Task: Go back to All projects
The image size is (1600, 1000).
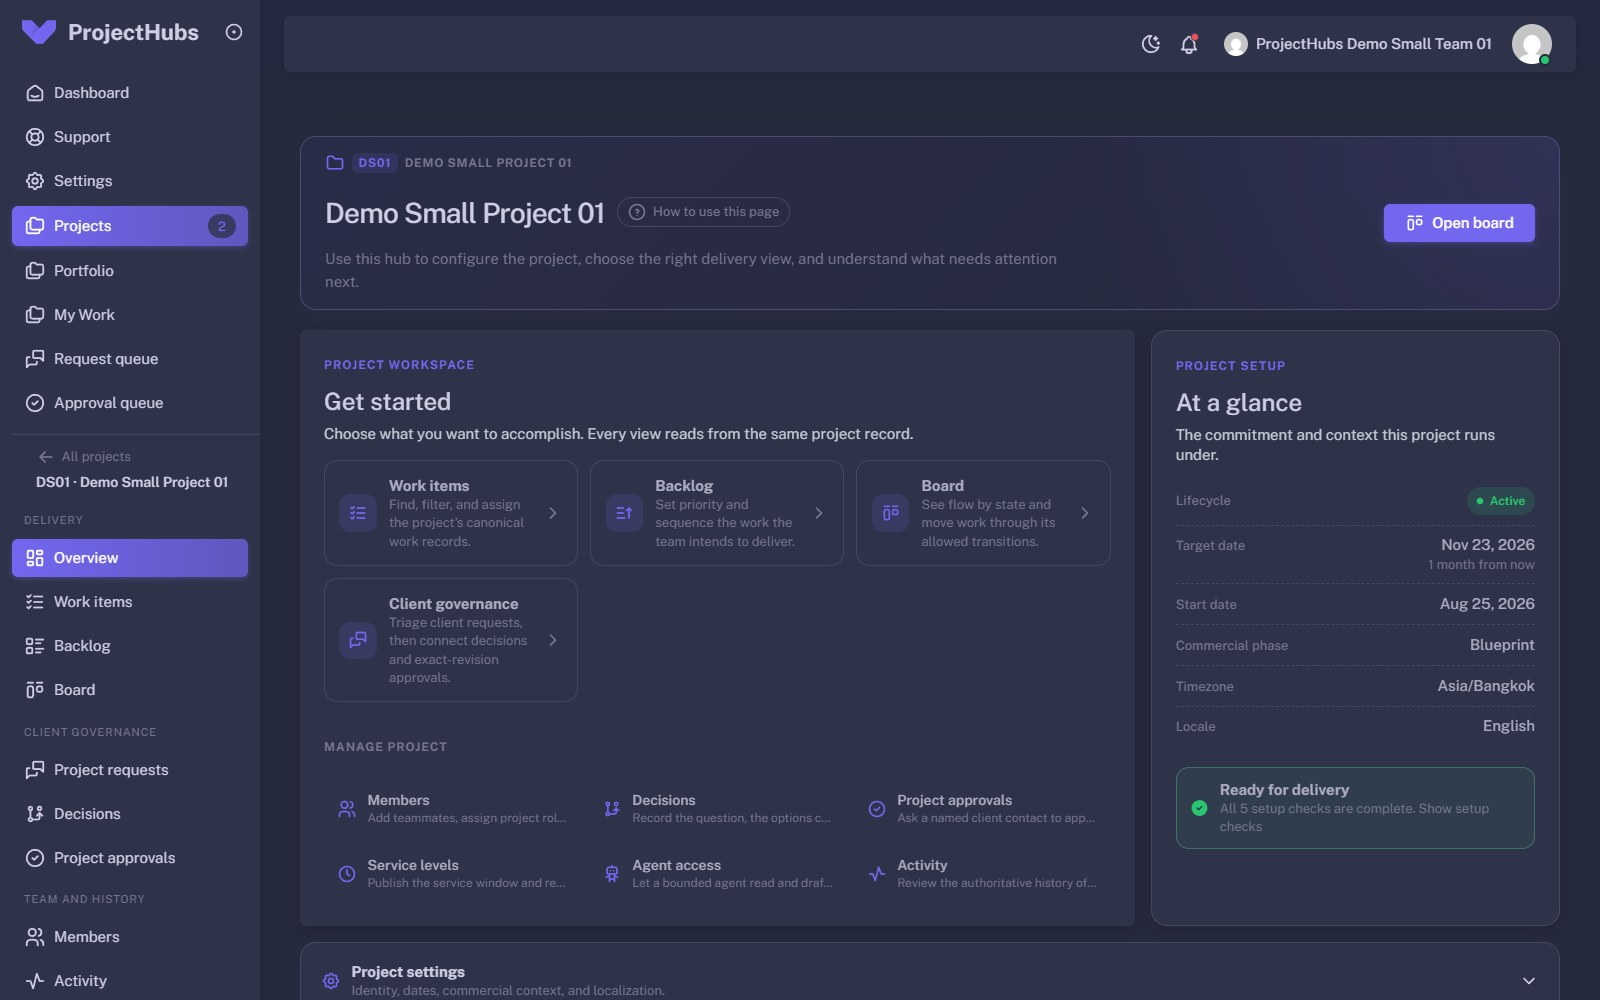Action: (x=85, y=457)
